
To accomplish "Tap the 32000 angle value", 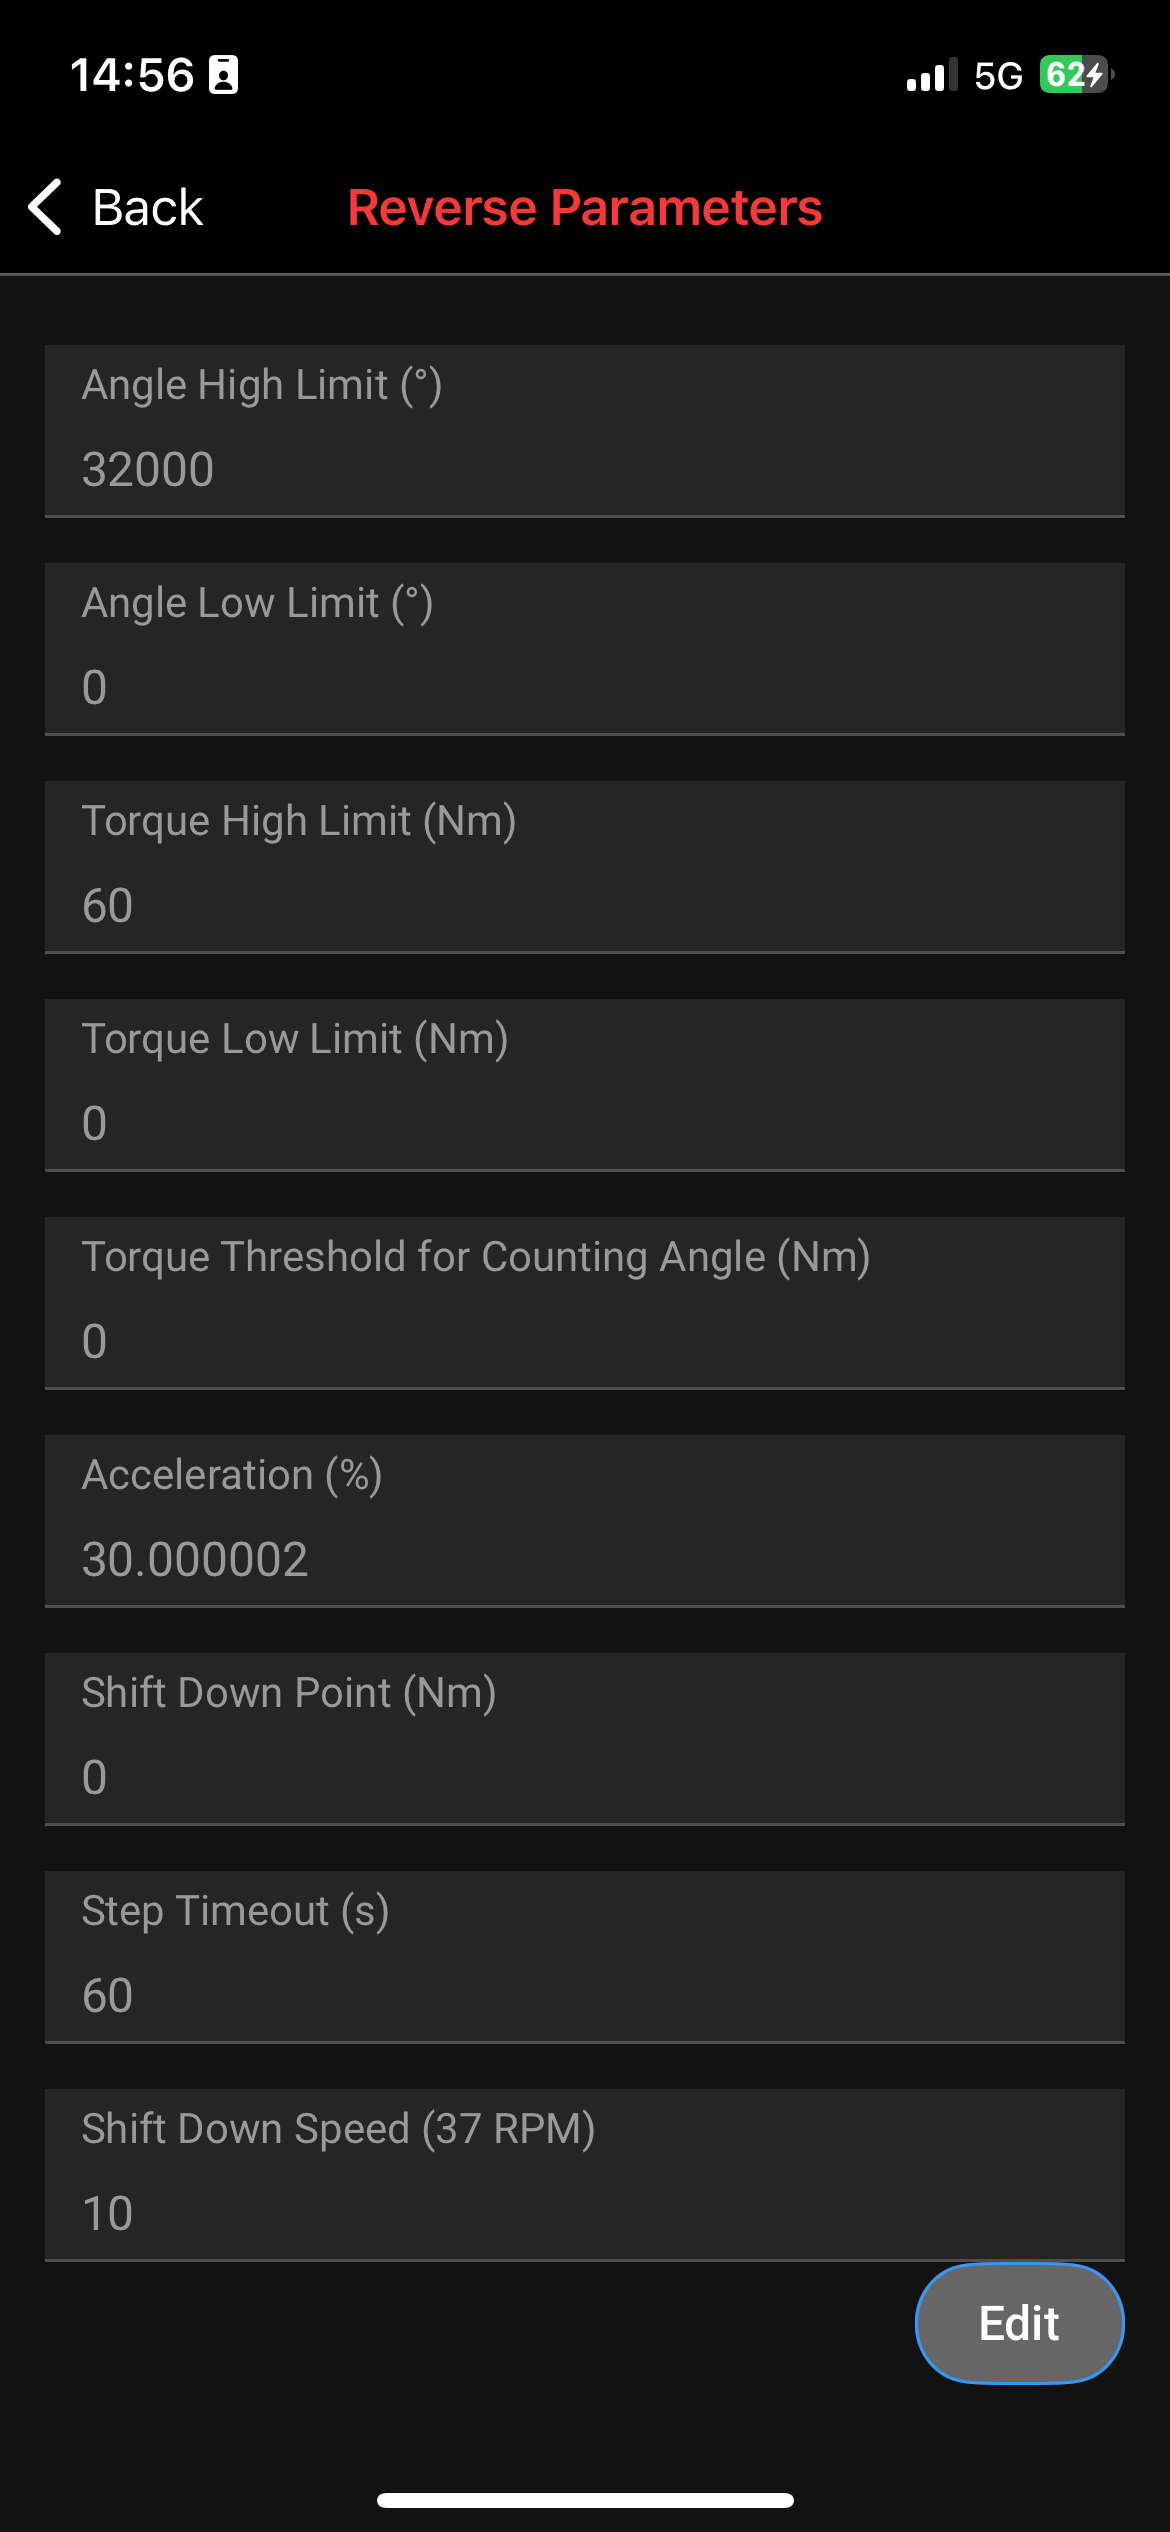I will point(148,470).
